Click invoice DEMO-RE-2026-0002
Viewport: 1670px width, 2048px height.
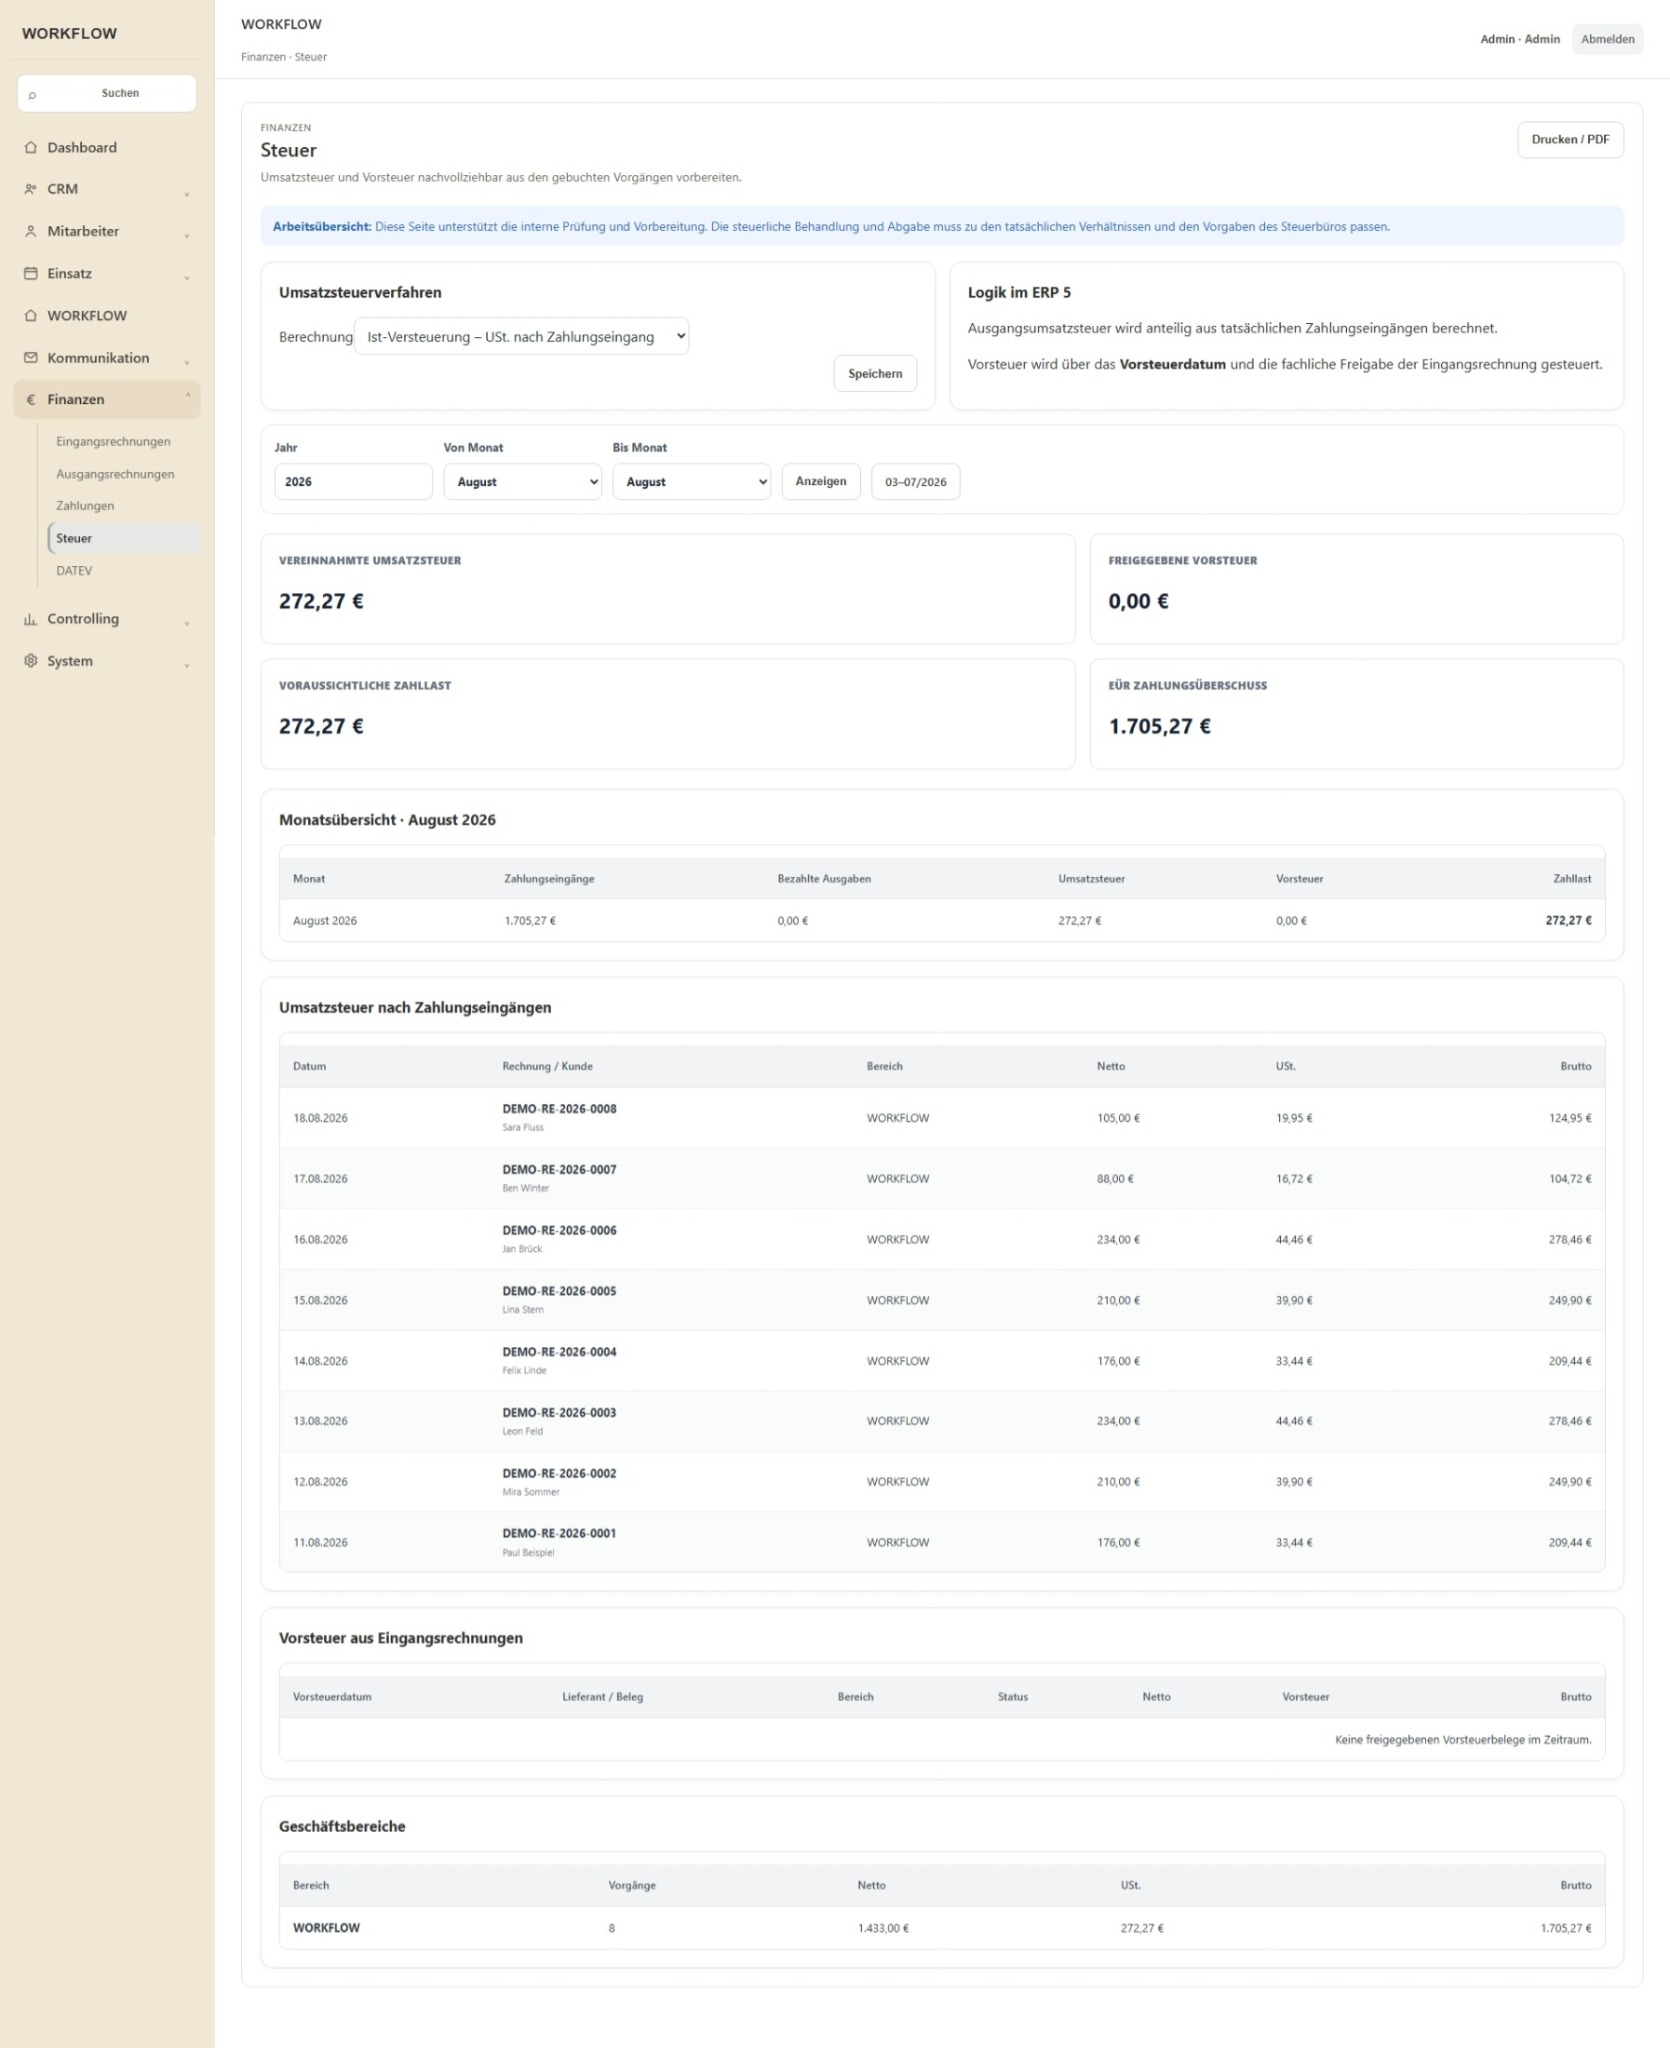coord(559,1474)
